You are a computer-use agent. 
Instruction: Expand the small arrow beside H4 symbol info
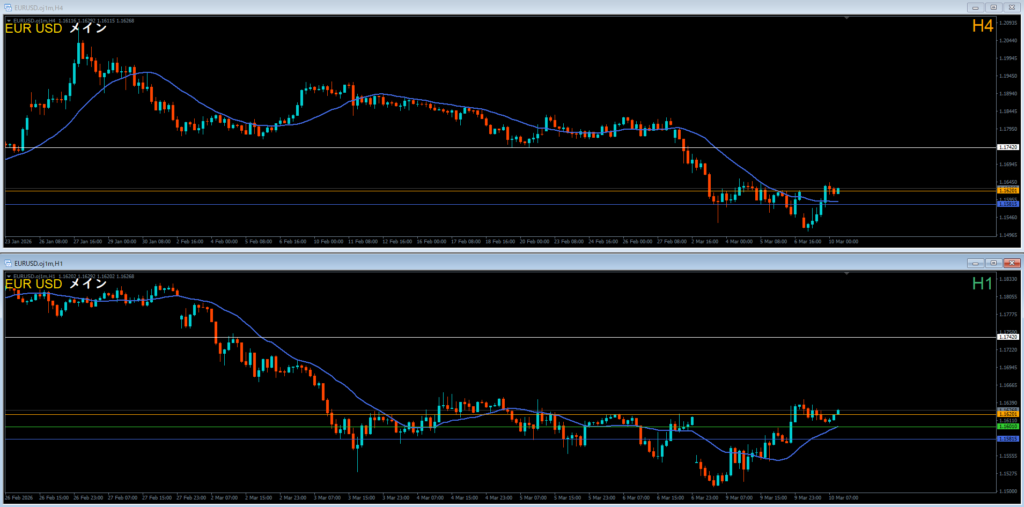7,18
